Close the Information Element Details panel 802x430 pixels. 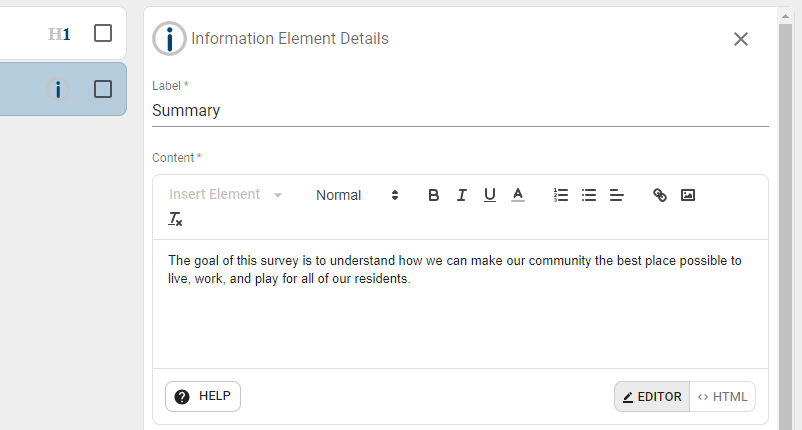click(741, 39)
